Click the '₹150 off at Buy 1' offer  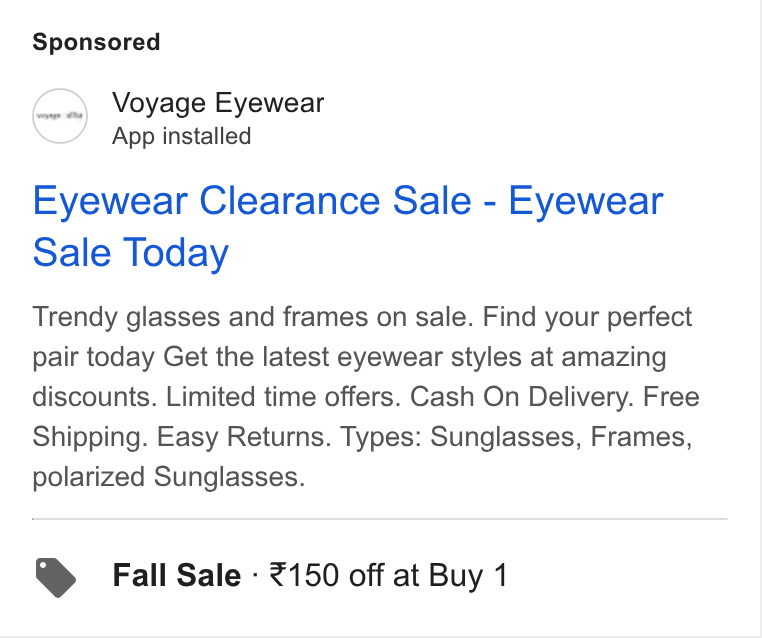[x=389, y=575]
